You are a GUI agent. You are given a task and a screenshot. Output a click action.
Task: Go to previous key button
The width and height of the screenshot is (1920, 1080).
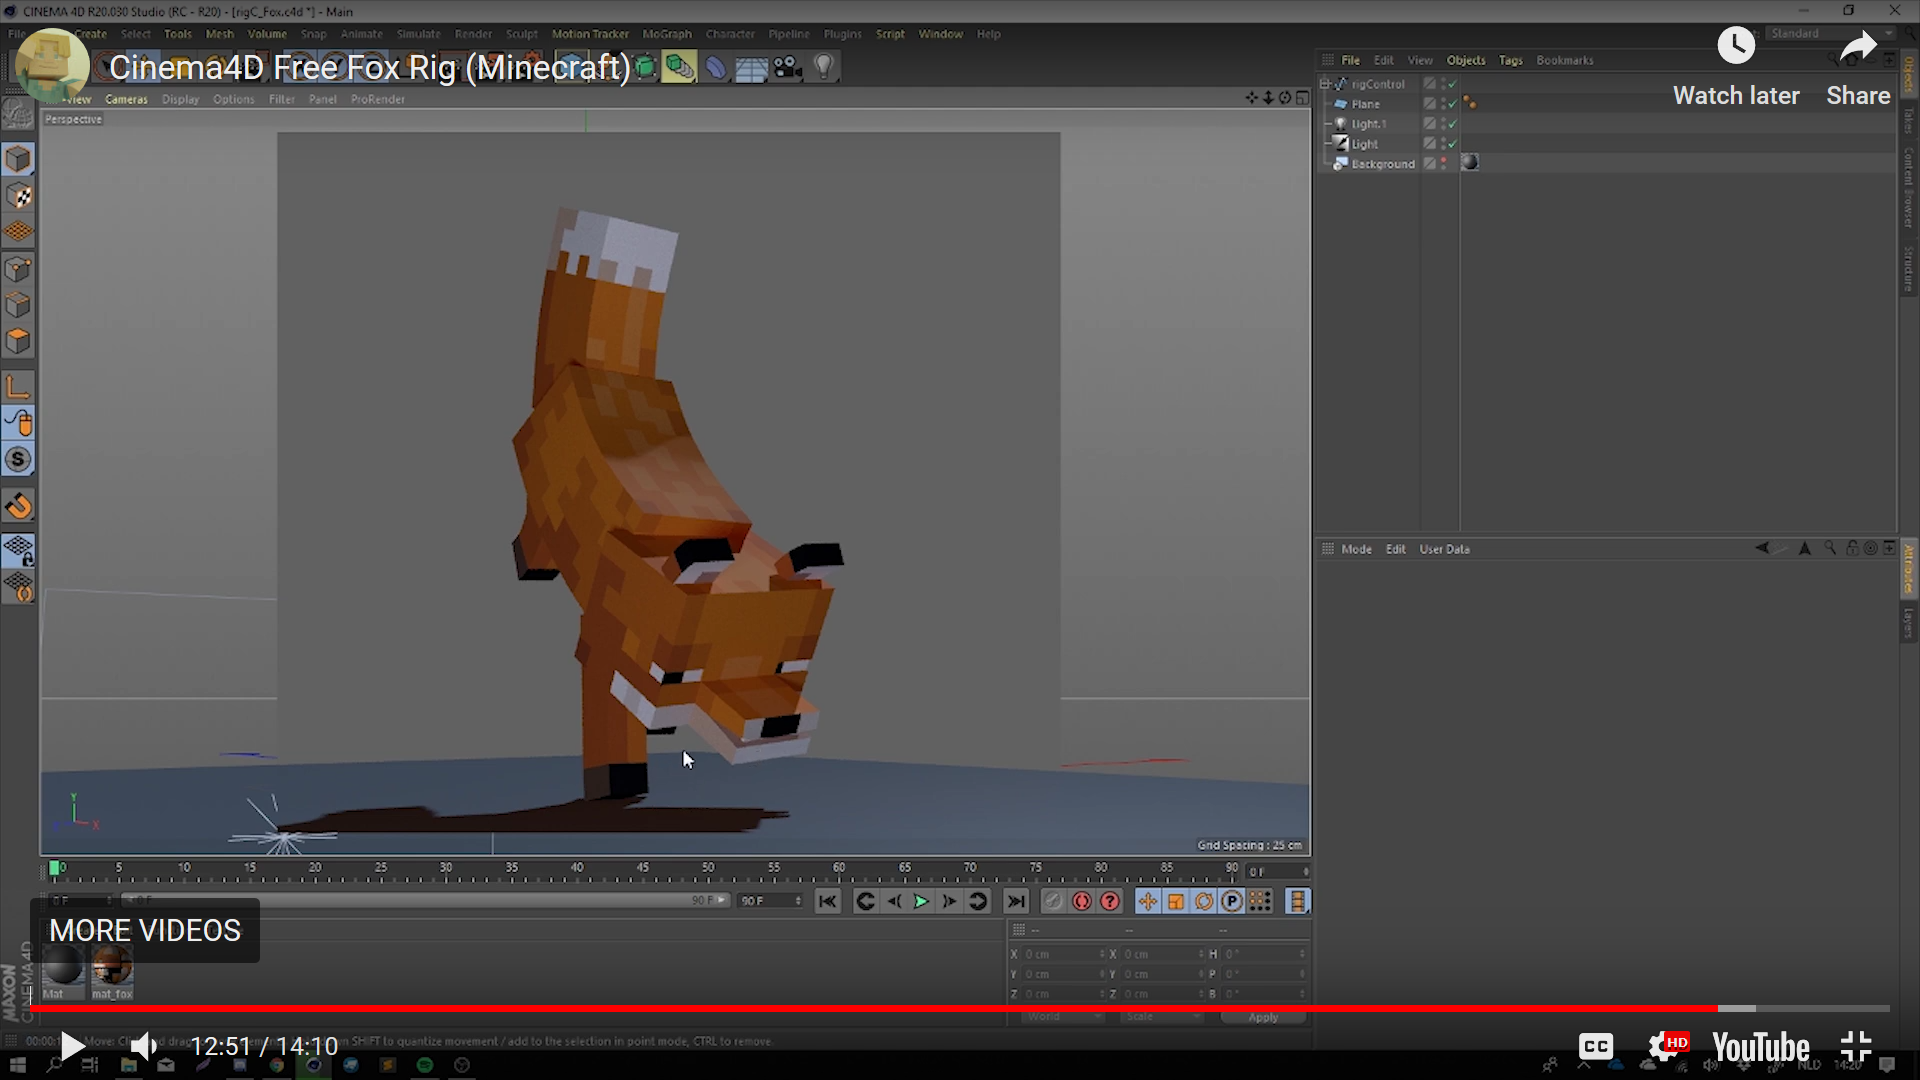[866, 901]
